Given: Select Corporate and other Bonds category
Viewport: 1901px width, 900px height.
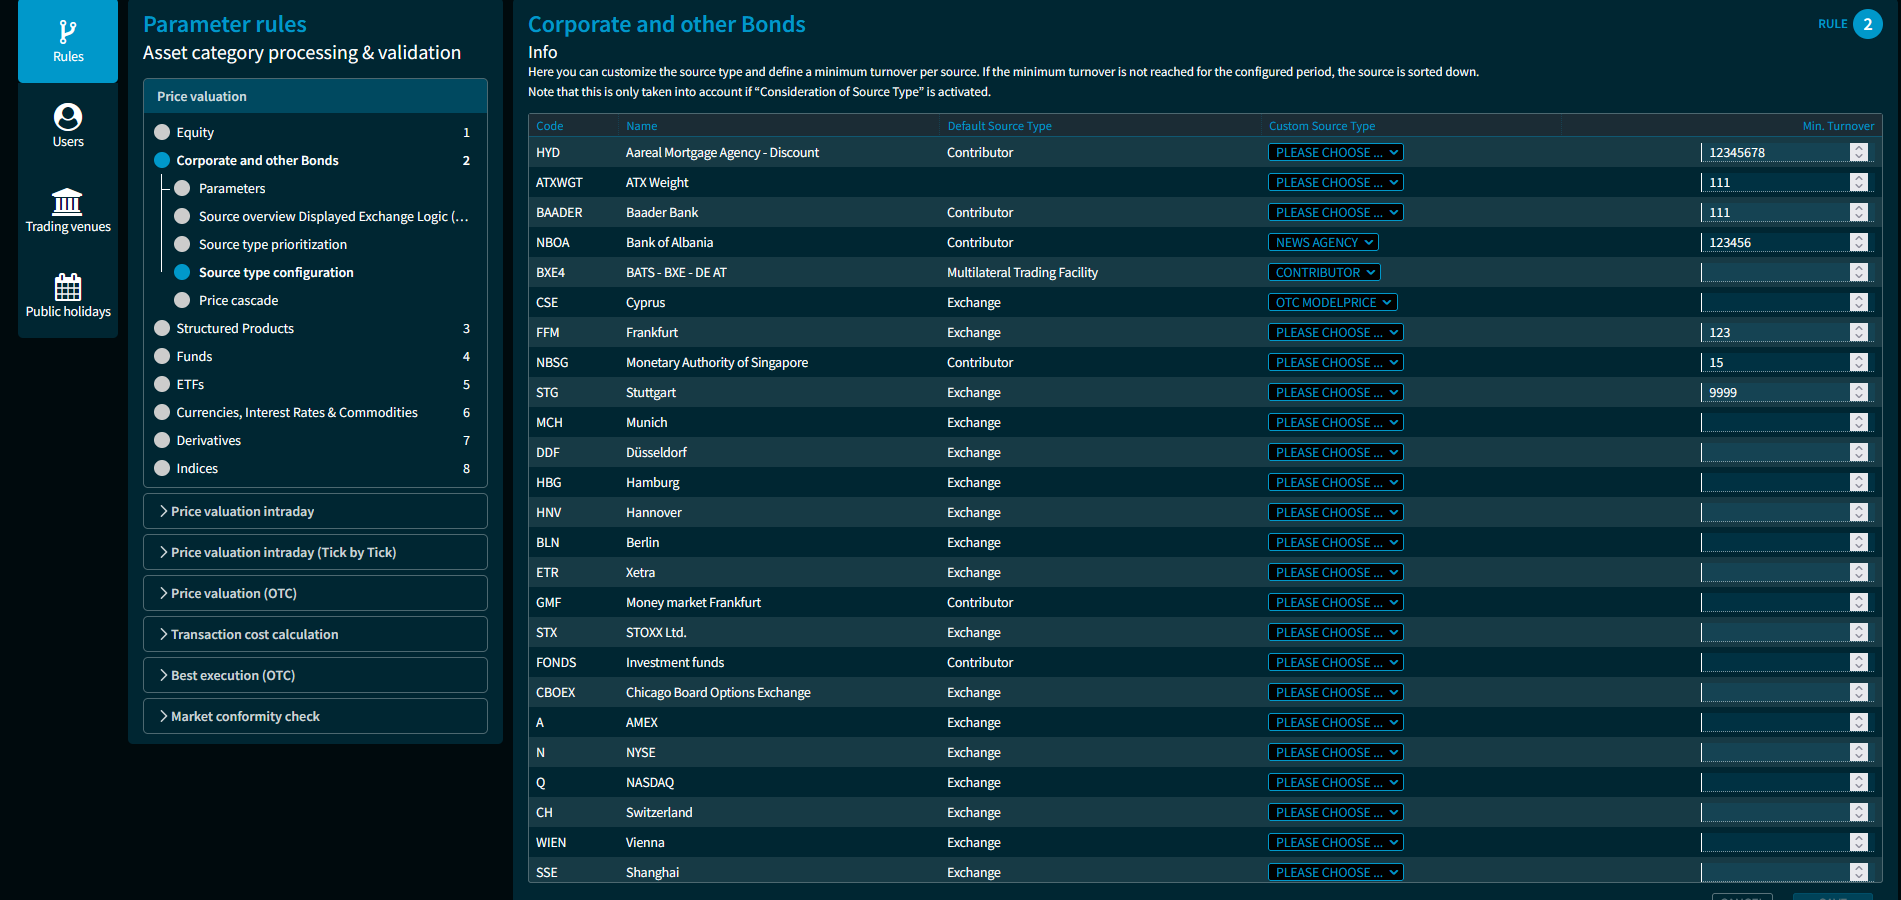Looking at the screenshot, I should tap(257, 160).
